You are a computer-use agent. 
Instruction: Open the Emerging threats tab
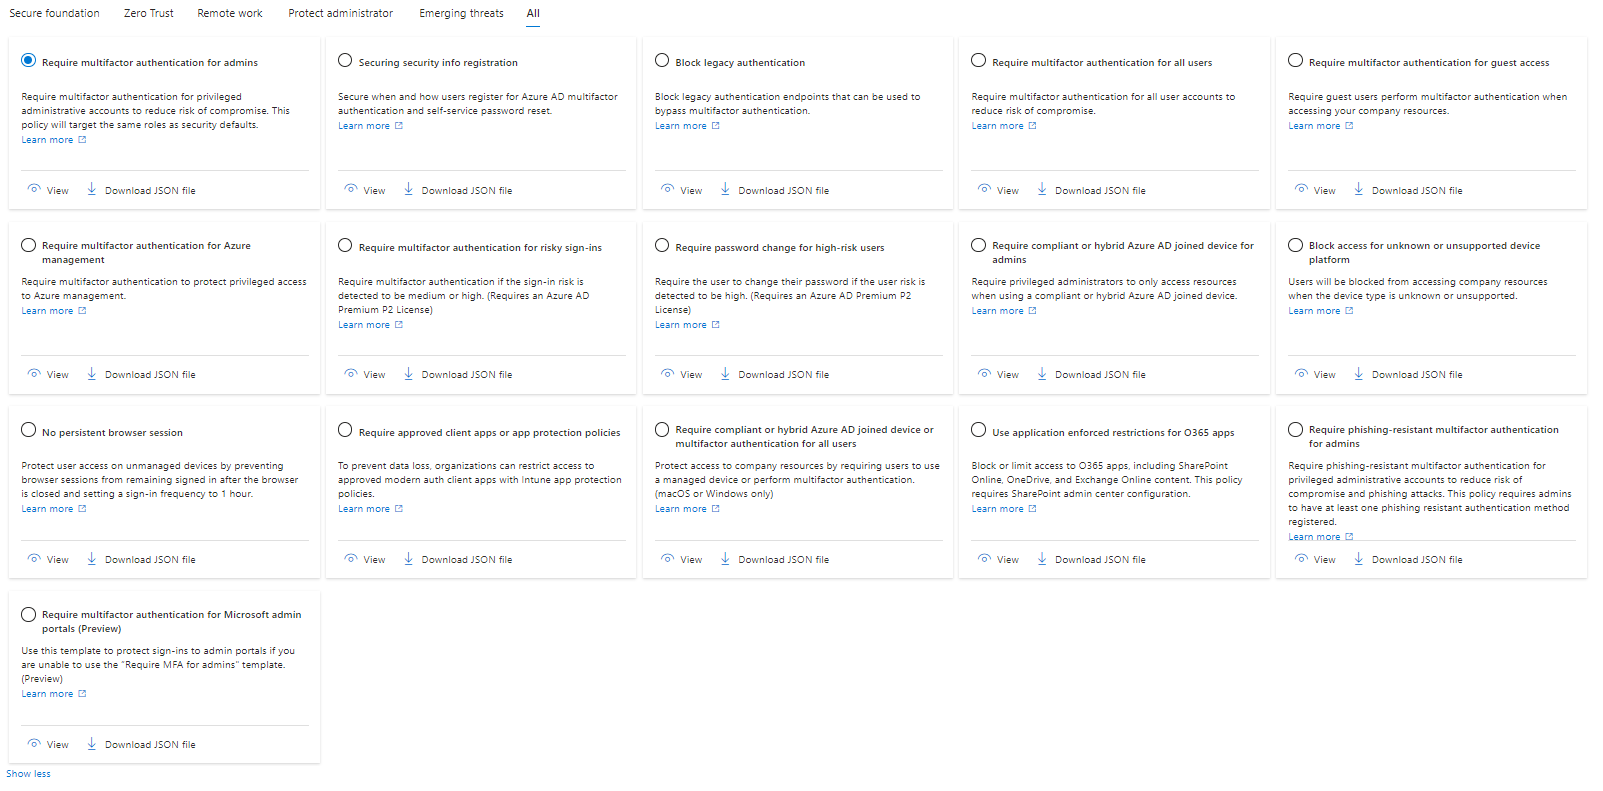tap(461, 13)
